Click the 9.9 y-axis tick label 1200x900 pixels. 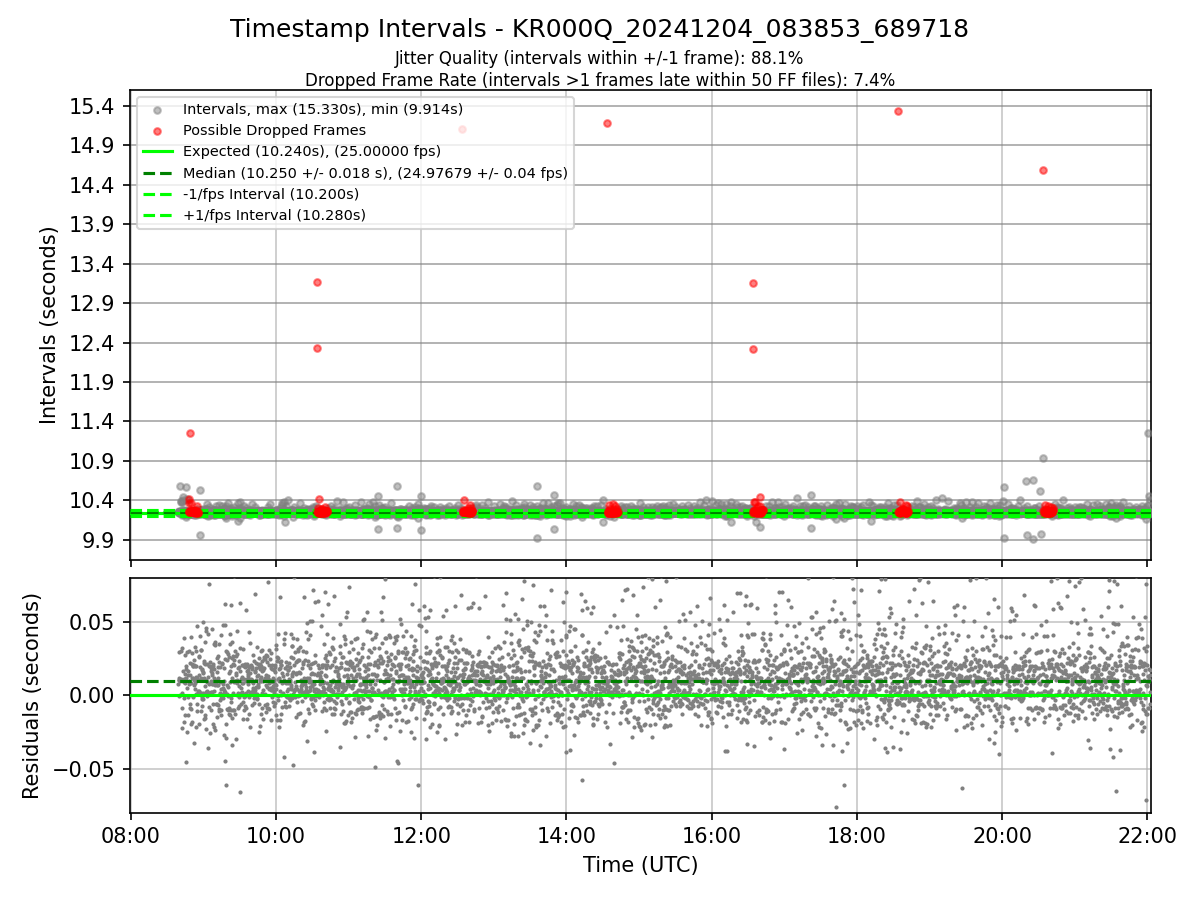point(99,540)
